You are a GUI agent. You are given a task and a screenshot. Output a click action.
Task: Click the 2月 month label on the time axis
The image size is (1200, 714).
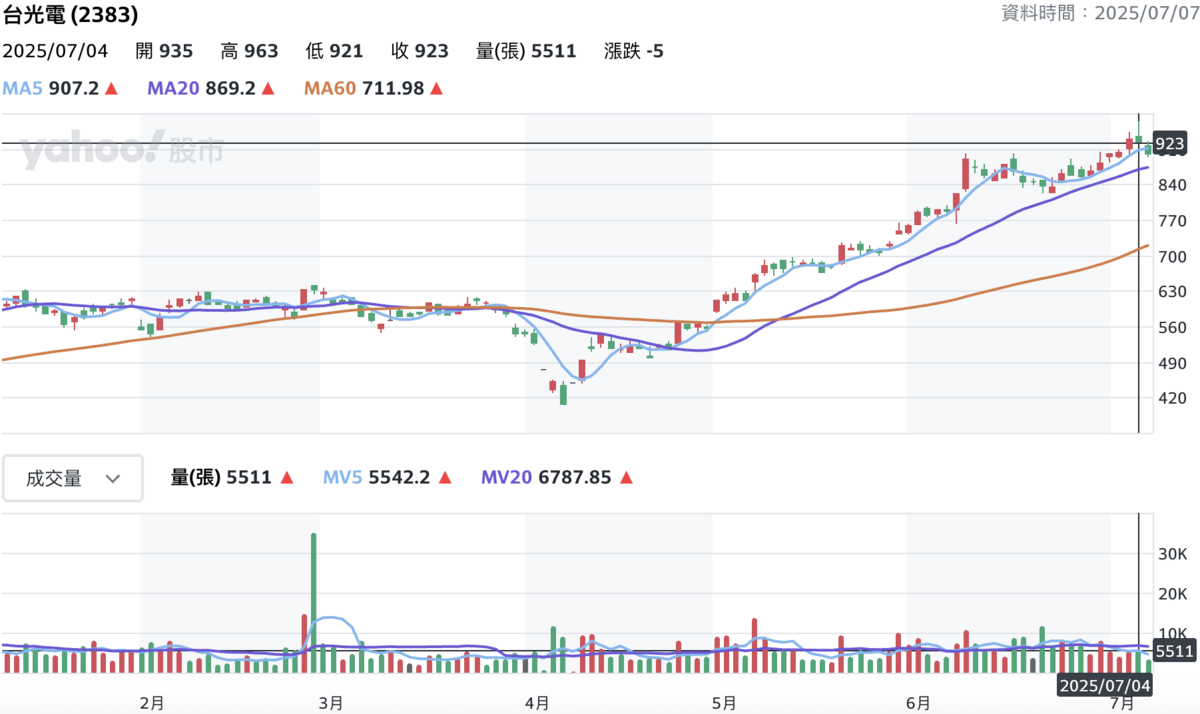pyautogui.click(x=152, y=703)
